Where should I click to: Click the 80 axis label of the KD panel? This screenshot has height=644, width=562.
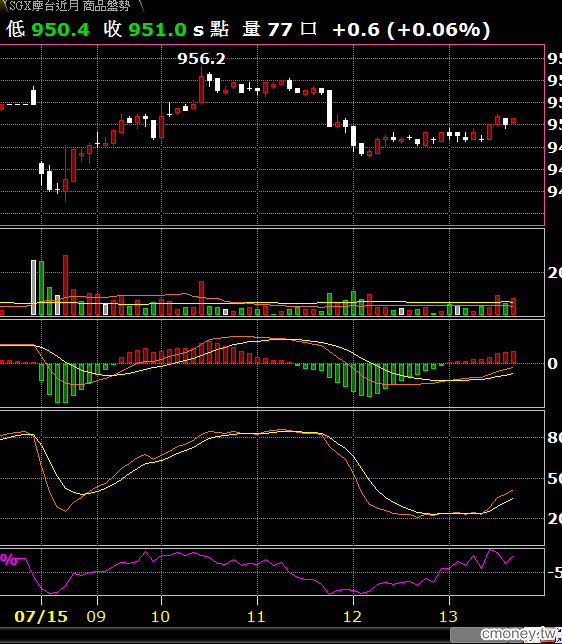click(555, 438)
